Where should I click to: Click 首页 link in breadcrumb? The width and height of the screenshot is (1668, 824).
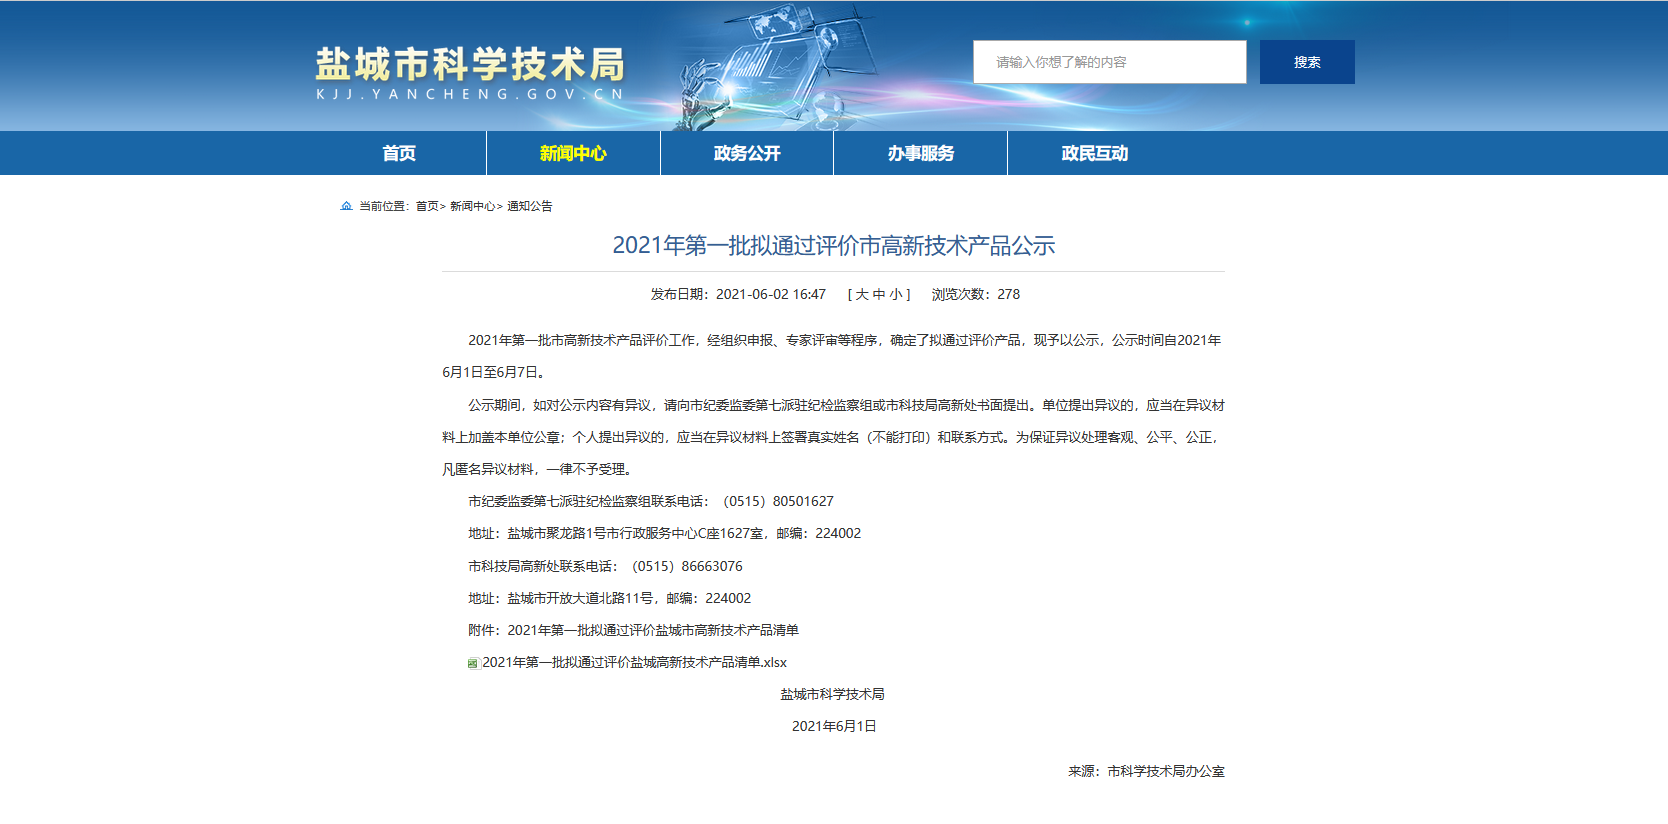427,206
